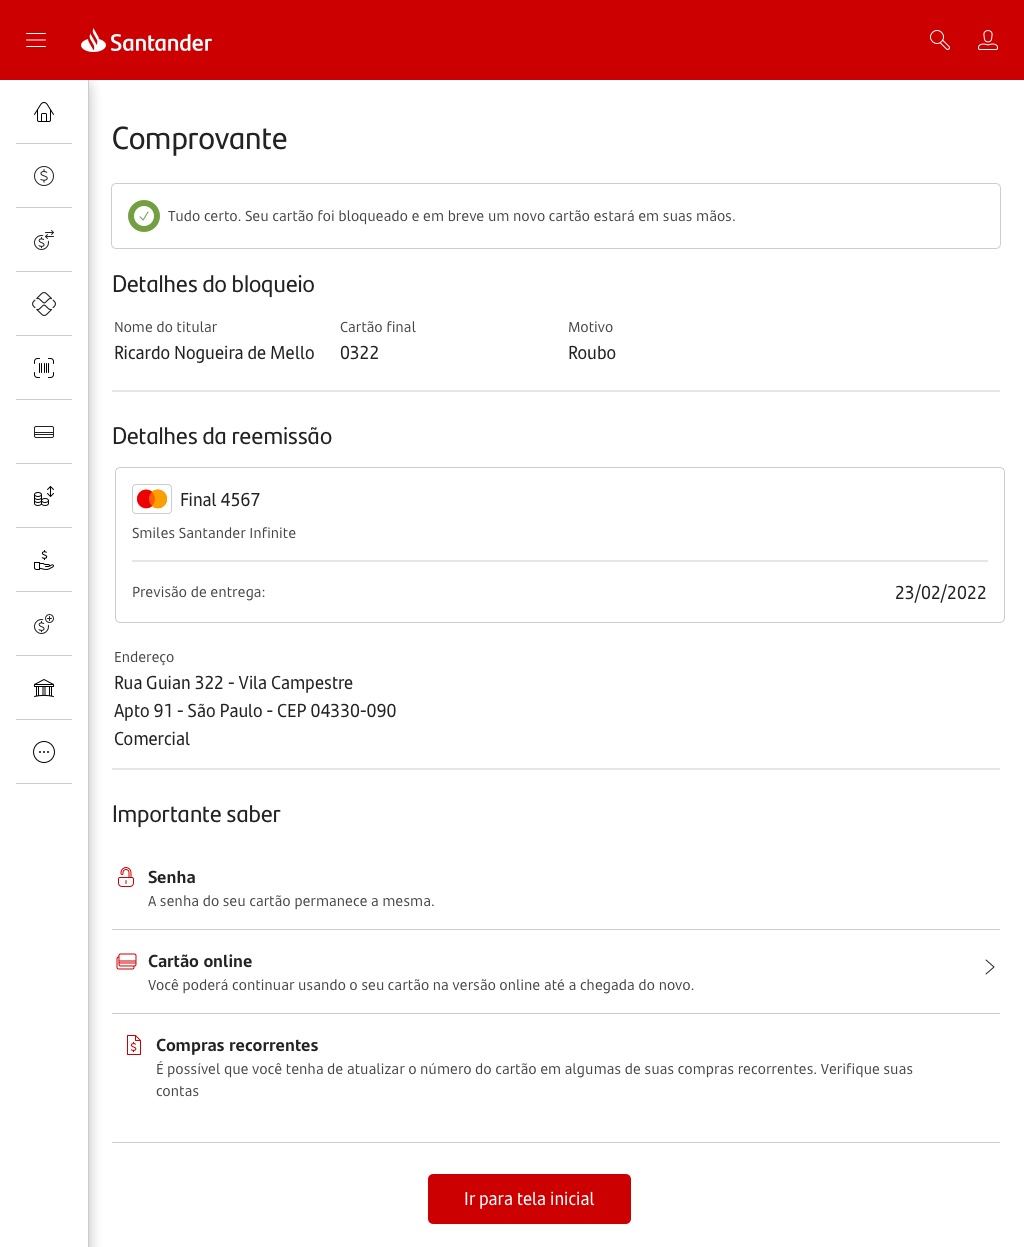Screen dimensions: 1024x1247
Task: Open the cards icon in sidebar
Action: coord(44,432)
